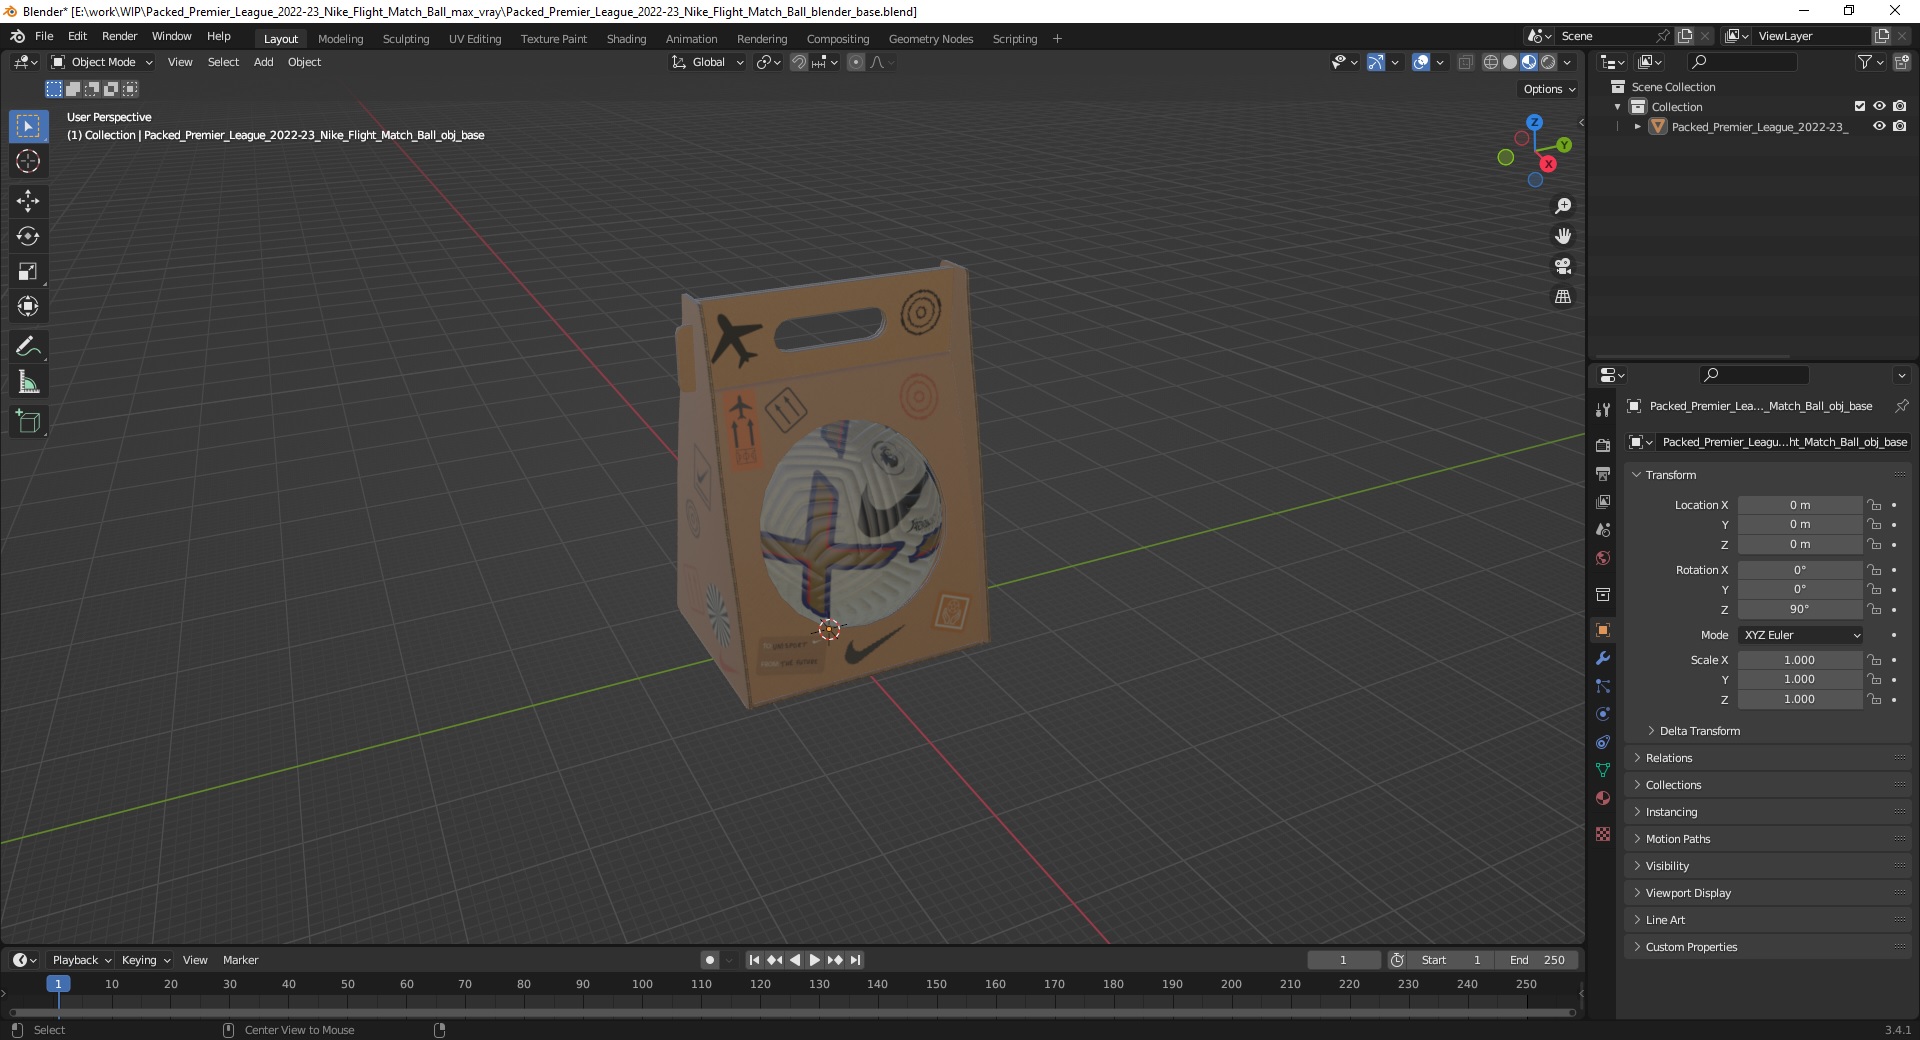The height and width of the screenshot is (1040, 1920).
Task: Expand the Relations panel
Action: pyautogui.click(x=1669, y=758)
